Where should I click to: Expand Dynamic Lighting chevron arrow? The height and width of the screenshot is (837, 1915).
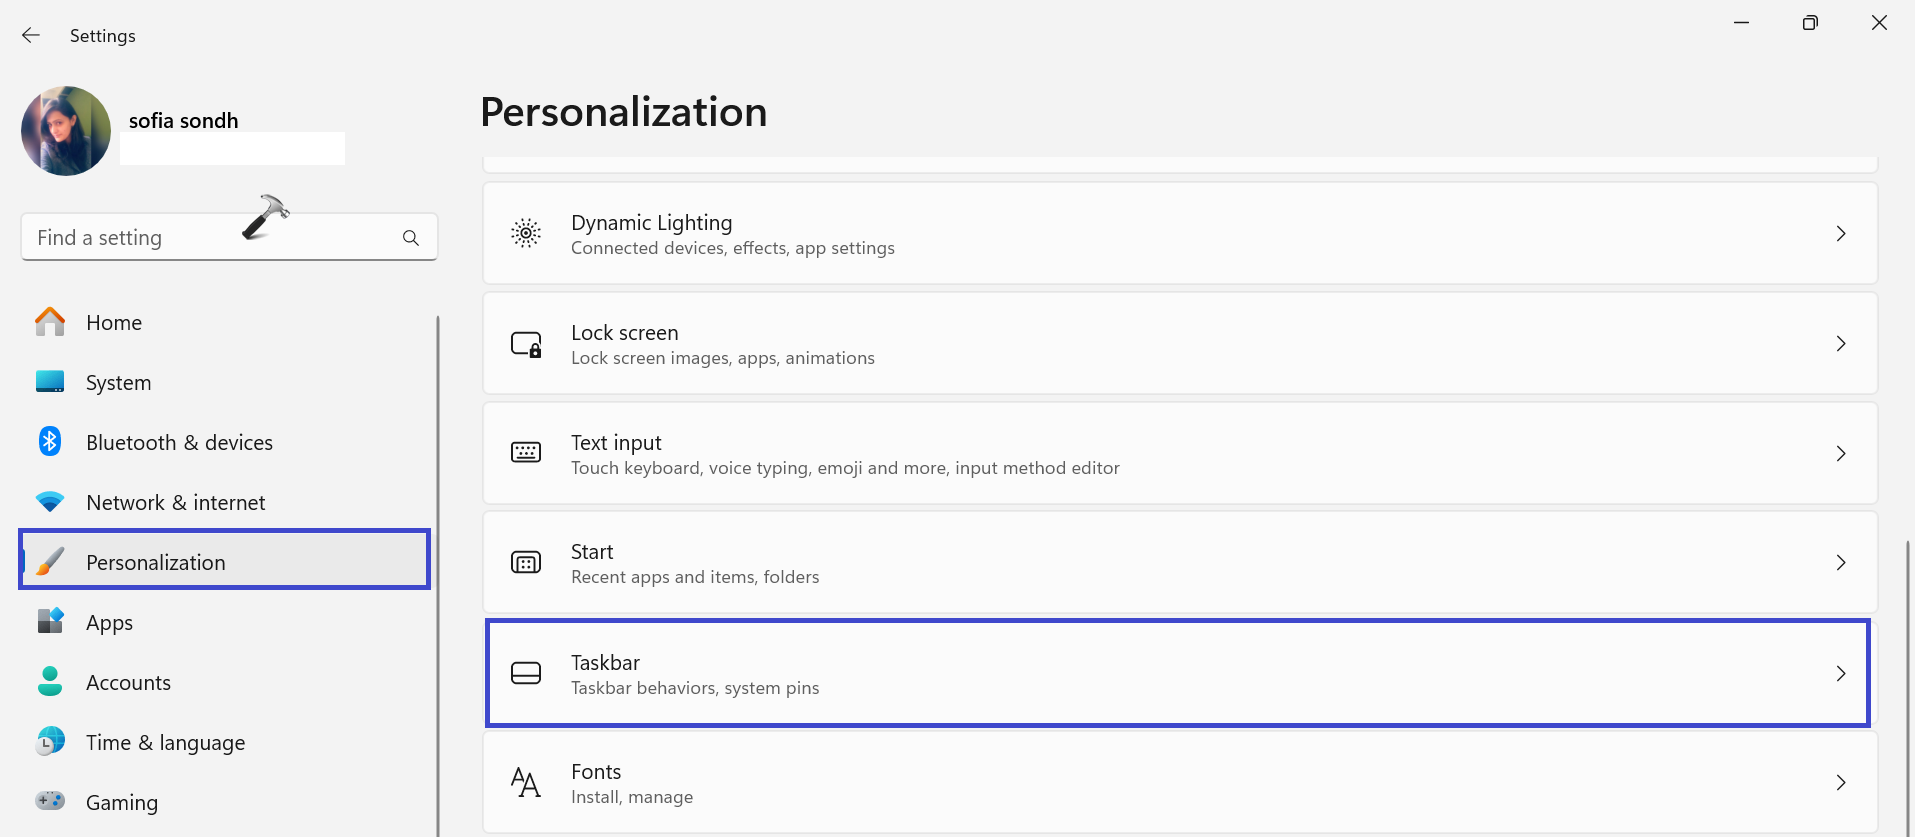[1840, 233]
